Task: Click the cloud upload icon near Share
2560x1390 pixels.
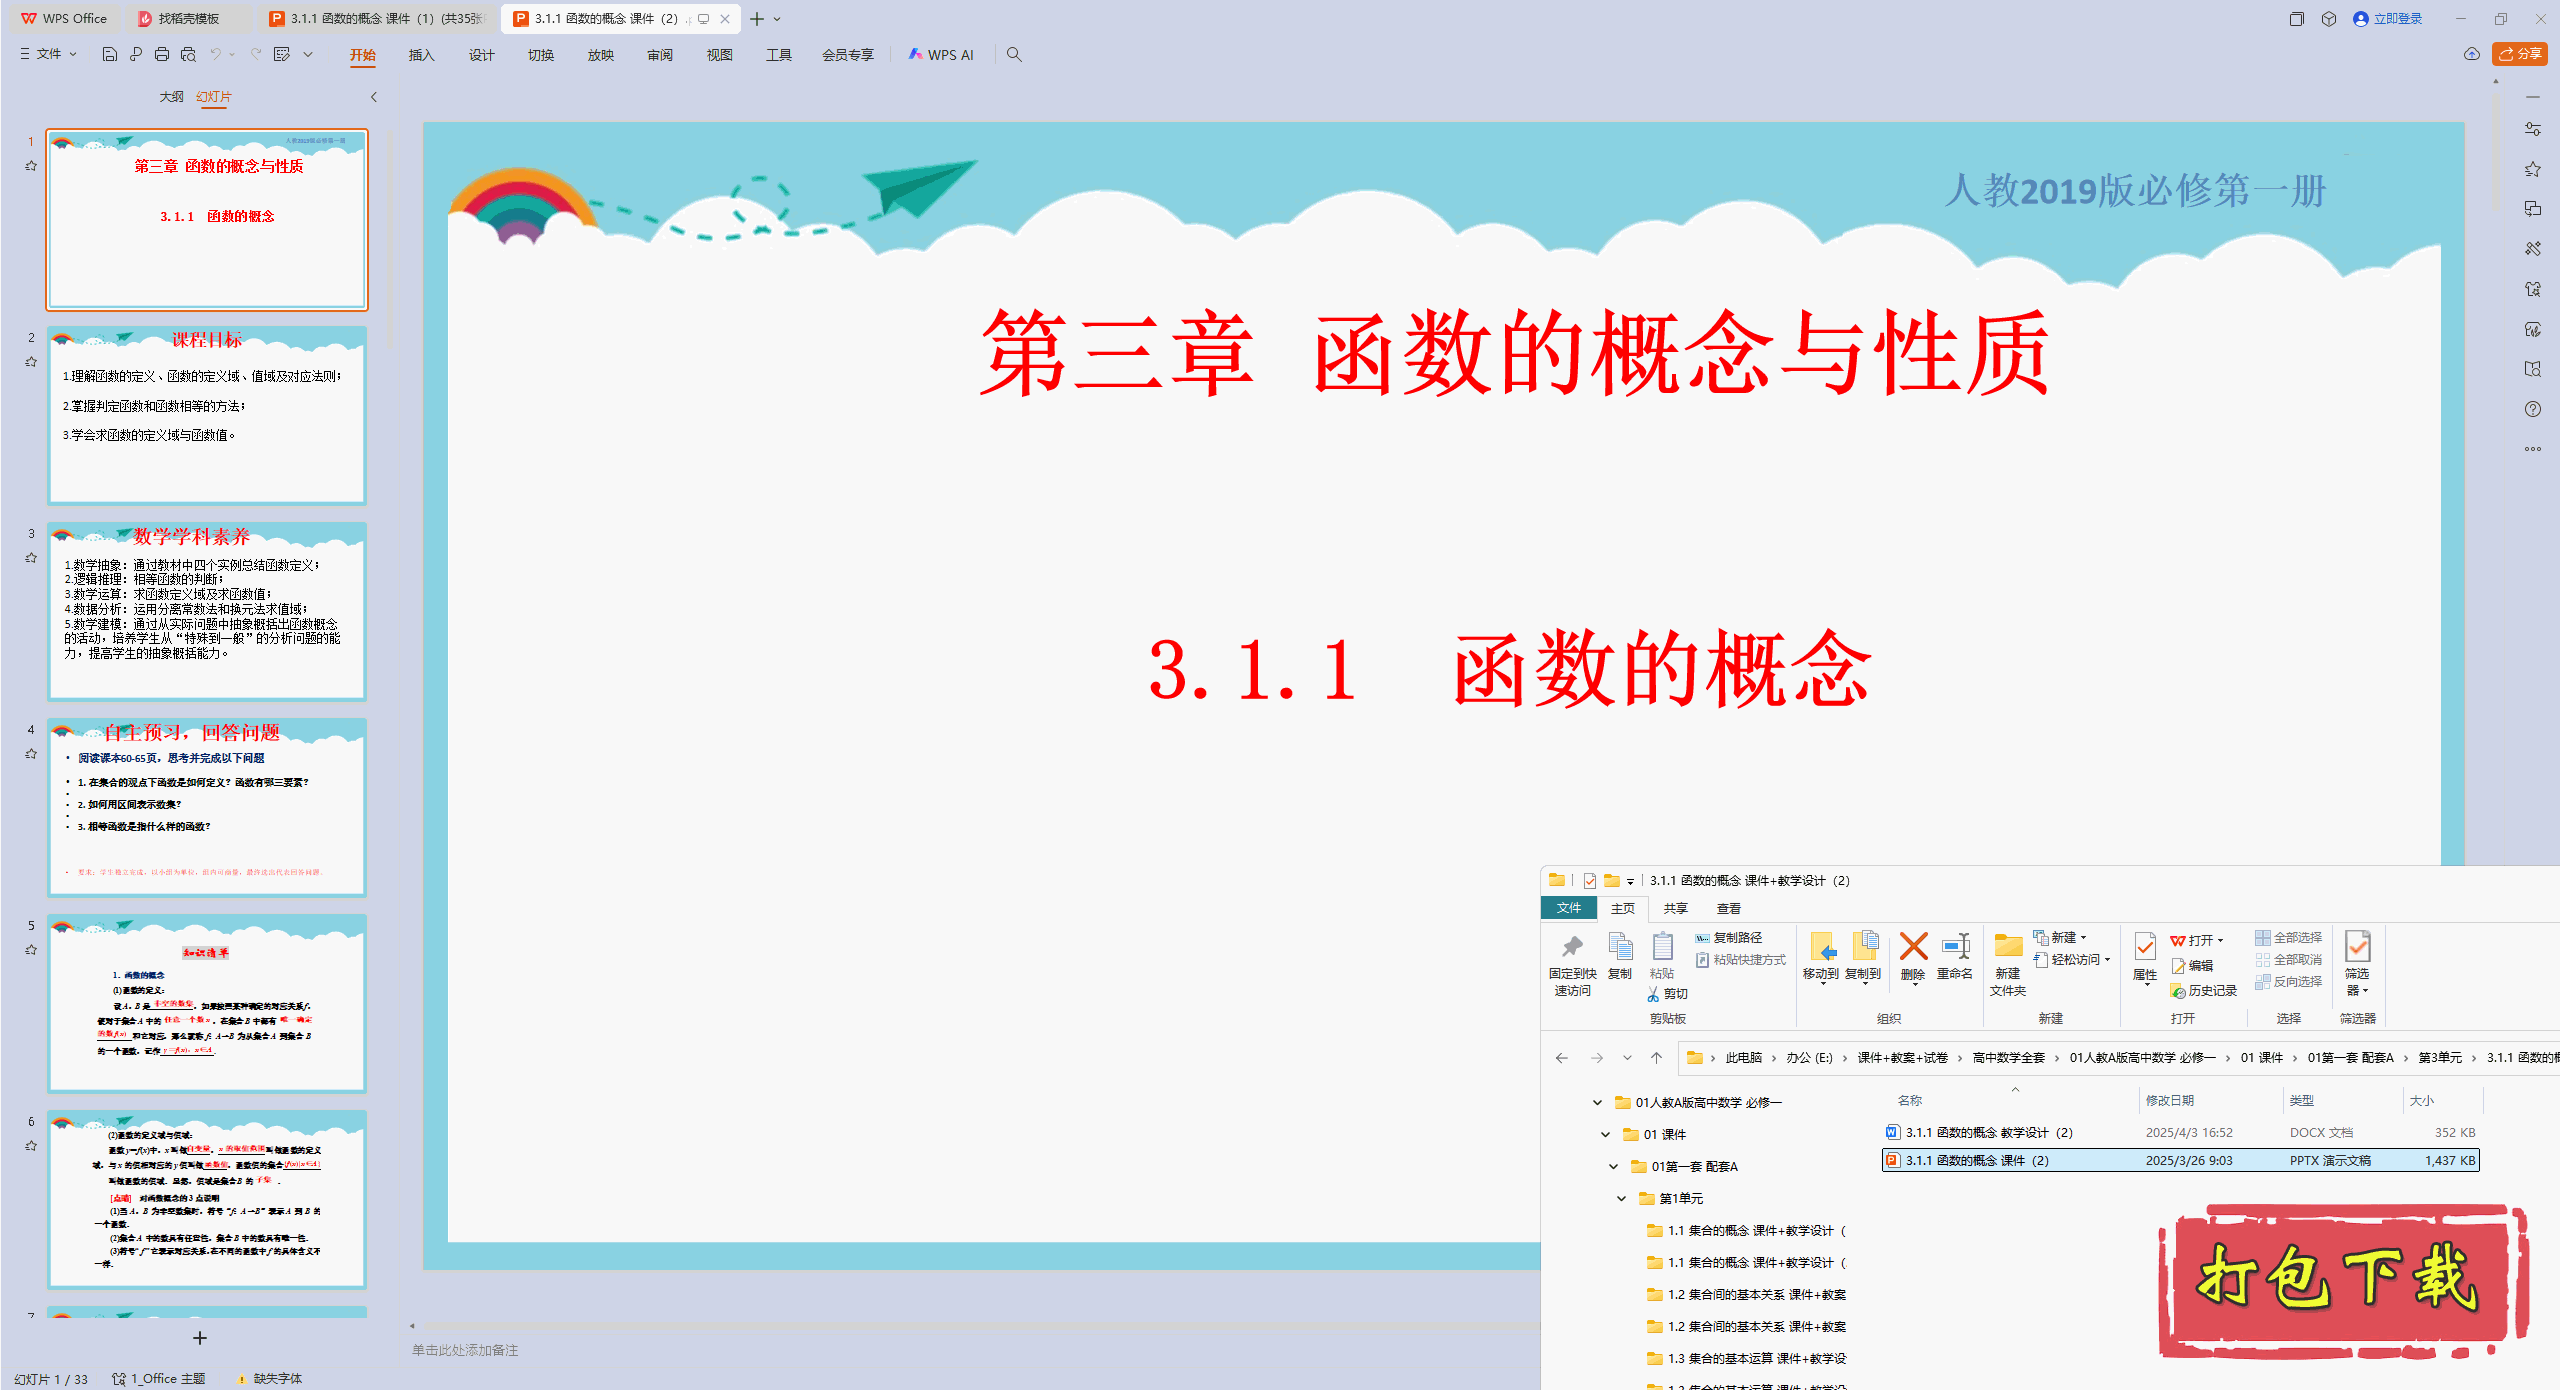Action: click(2472, 54)
